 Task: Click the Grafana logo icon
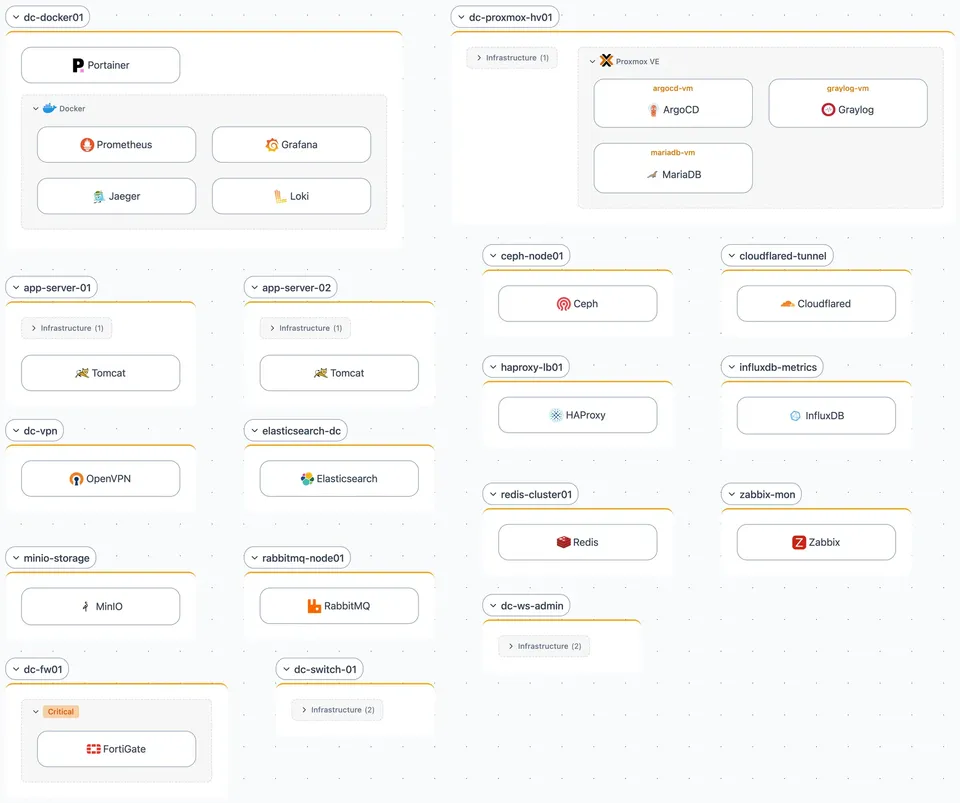(x=272, y=145)
